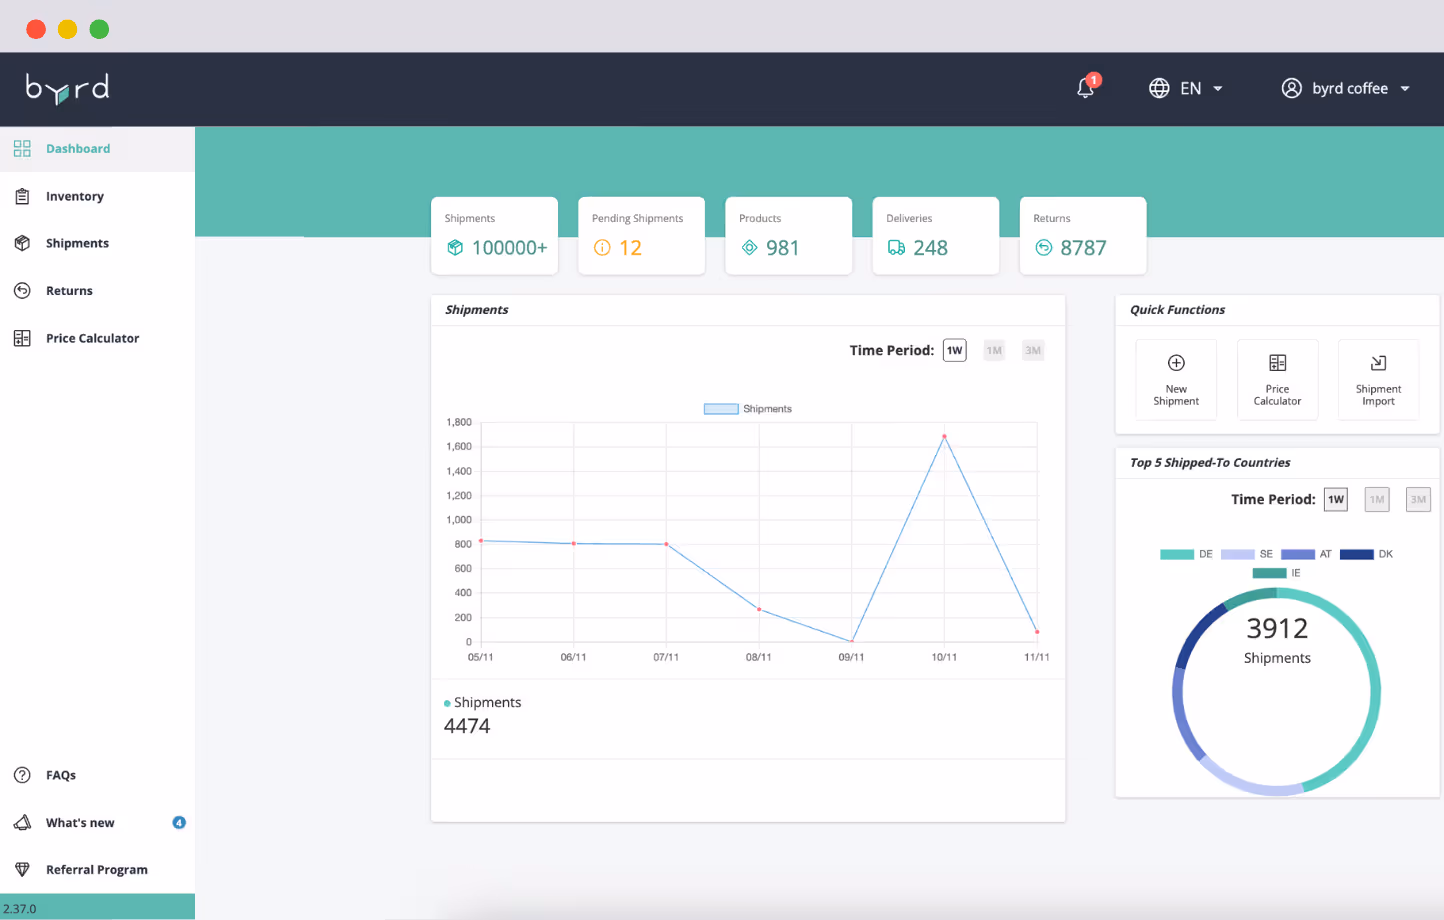This screenshot has width=1444, height=920.
Task: Click the Shipment Import quick function button
Action: pyautogui.click(x=1378, y=379)
